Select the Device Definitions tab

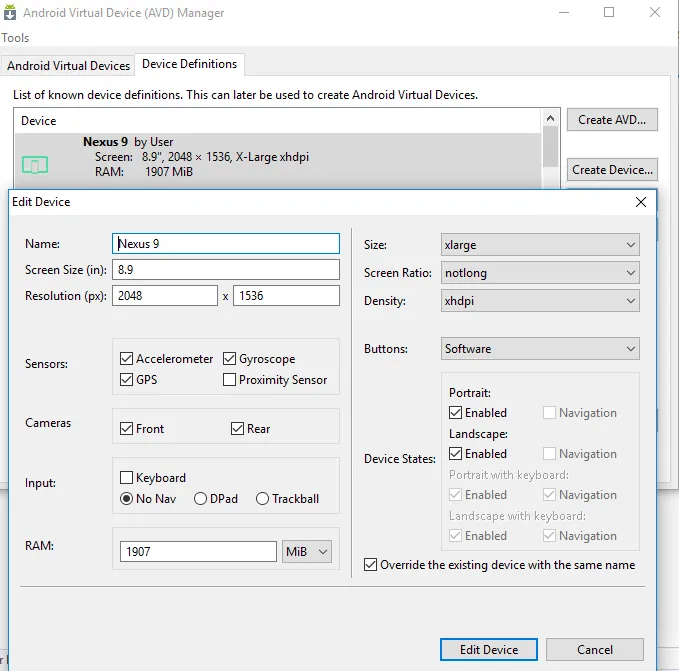pos(189,64)
